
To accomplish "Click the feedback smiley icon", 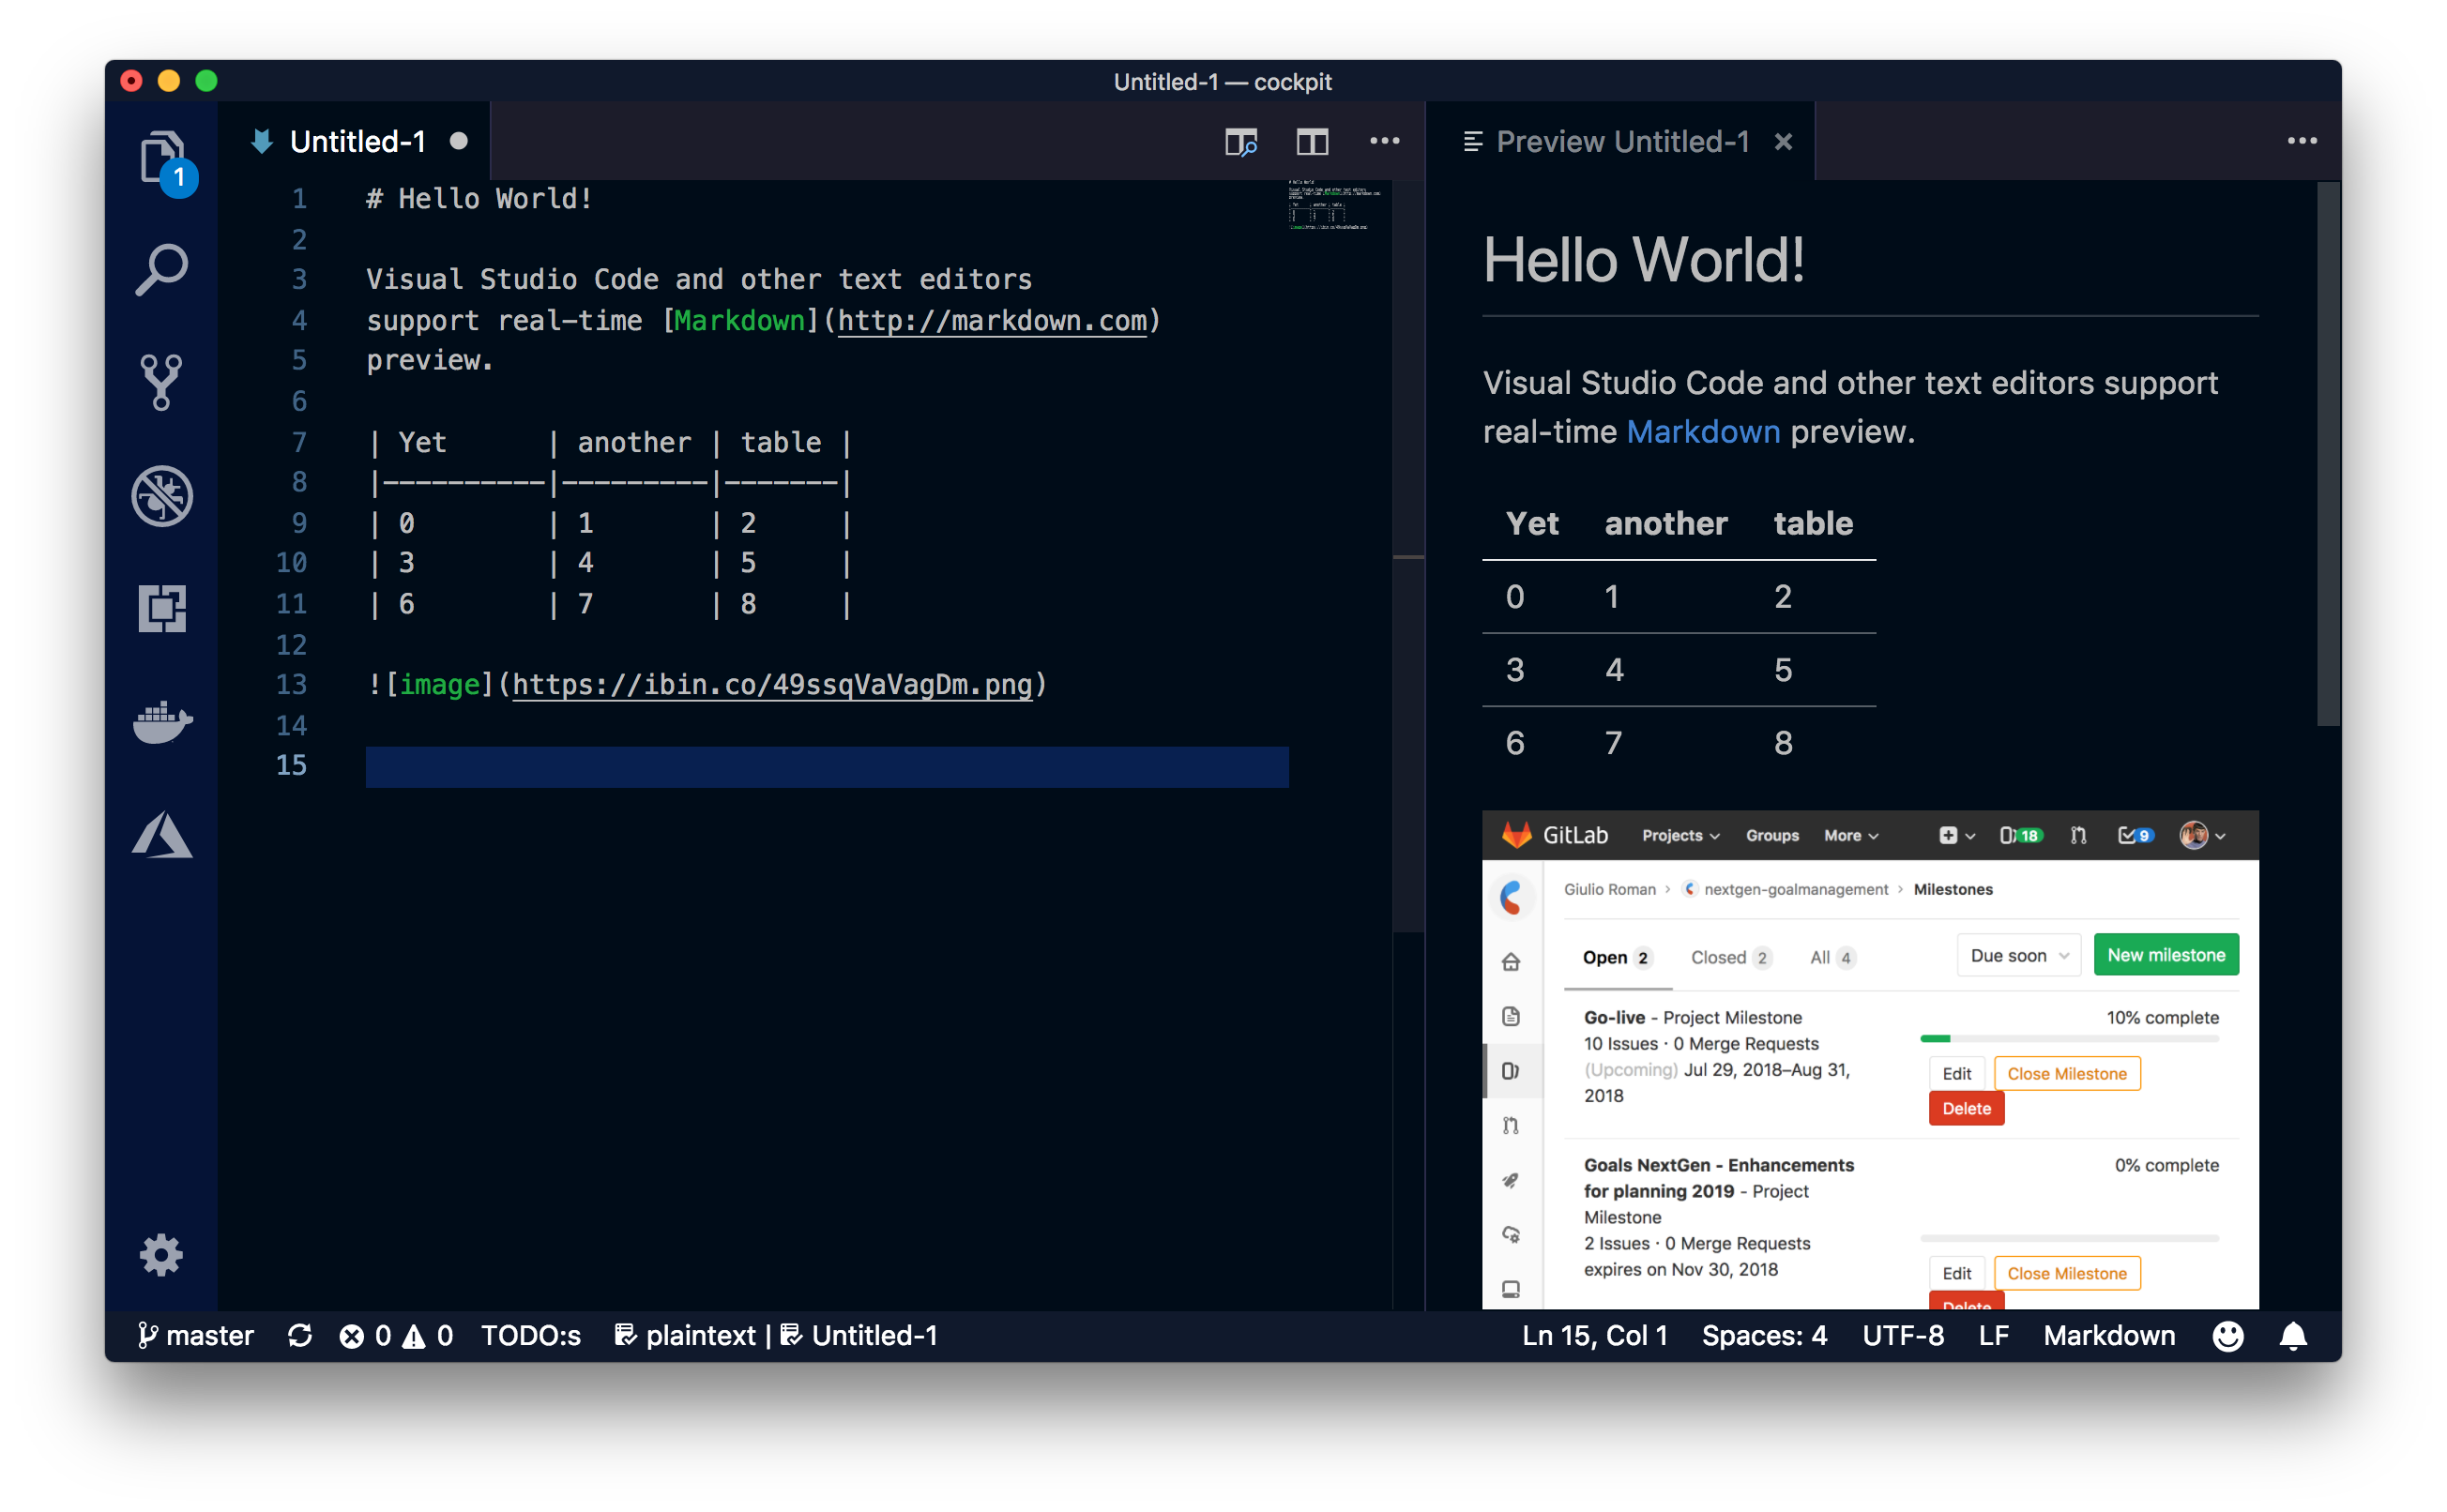I will pyautogui.click(x=2228, y=1335).
